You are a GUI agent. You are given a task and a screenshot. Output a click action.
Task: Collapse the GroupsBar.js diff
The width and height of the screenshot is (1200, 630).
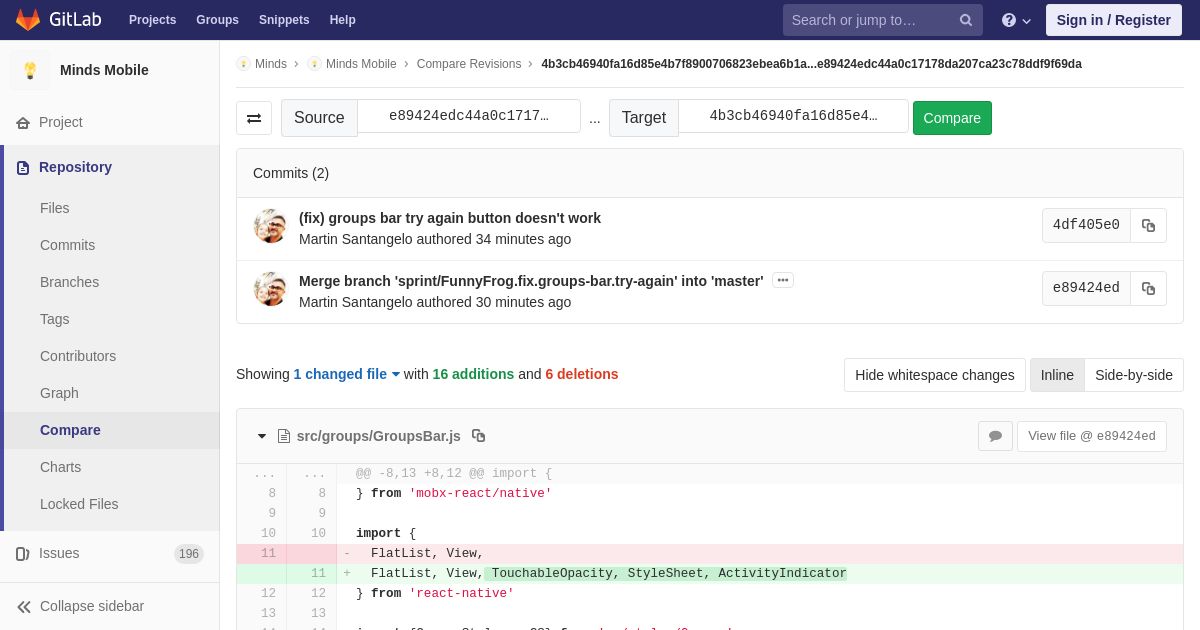262,436
